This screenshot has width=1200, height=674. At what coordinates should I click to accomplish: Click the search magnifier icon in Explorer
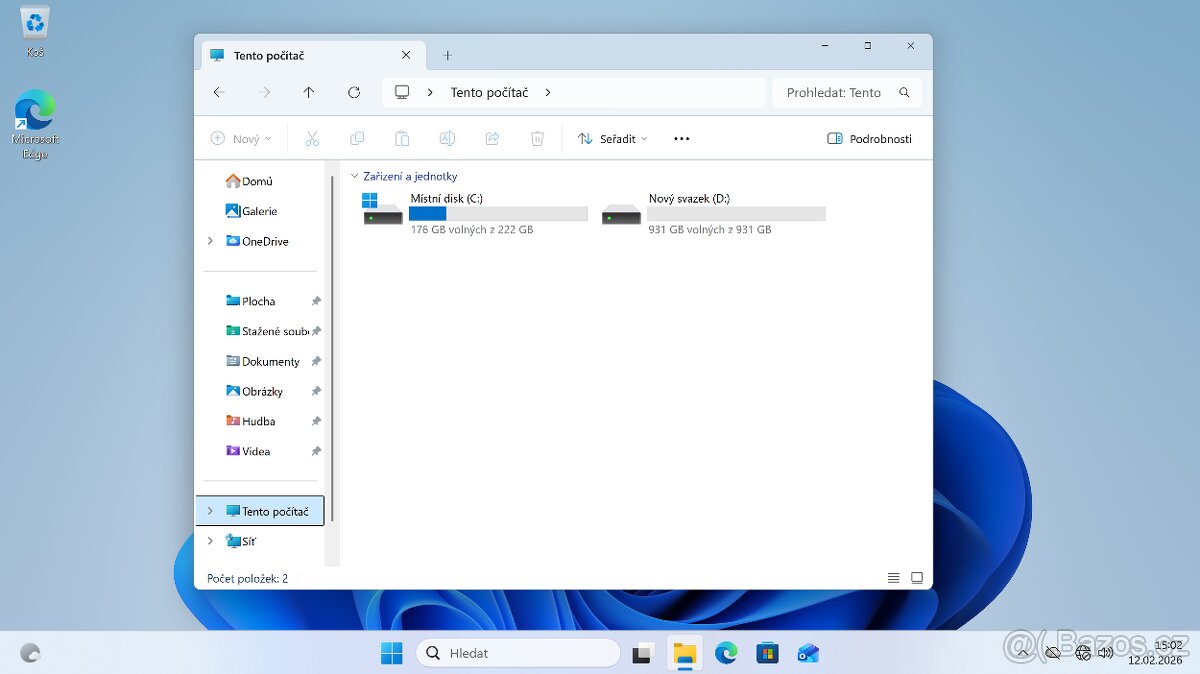(x=904, y=92)
